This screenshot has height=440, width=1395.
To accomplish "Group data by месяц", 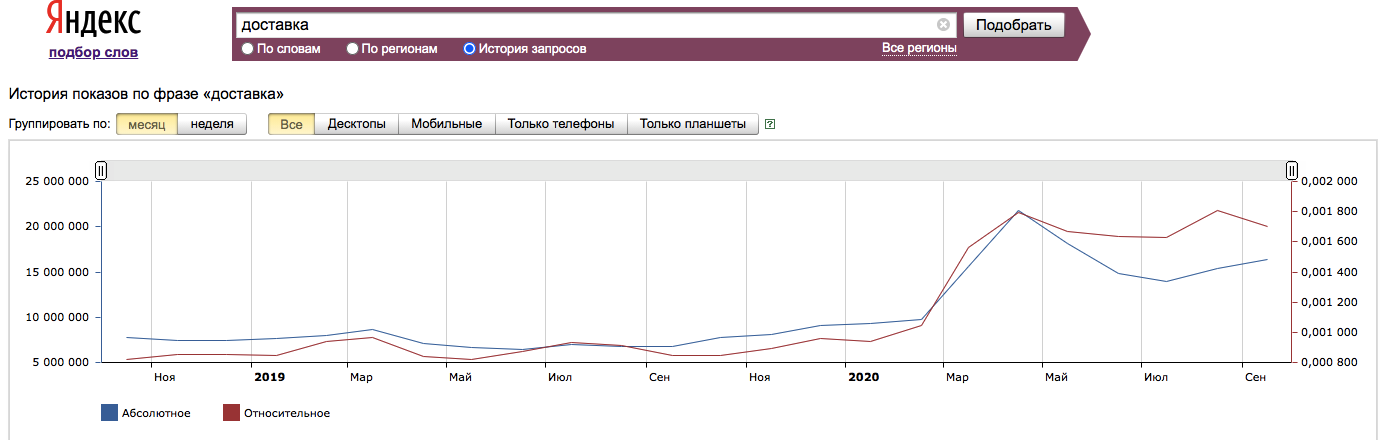I will [x=147, y=124].
